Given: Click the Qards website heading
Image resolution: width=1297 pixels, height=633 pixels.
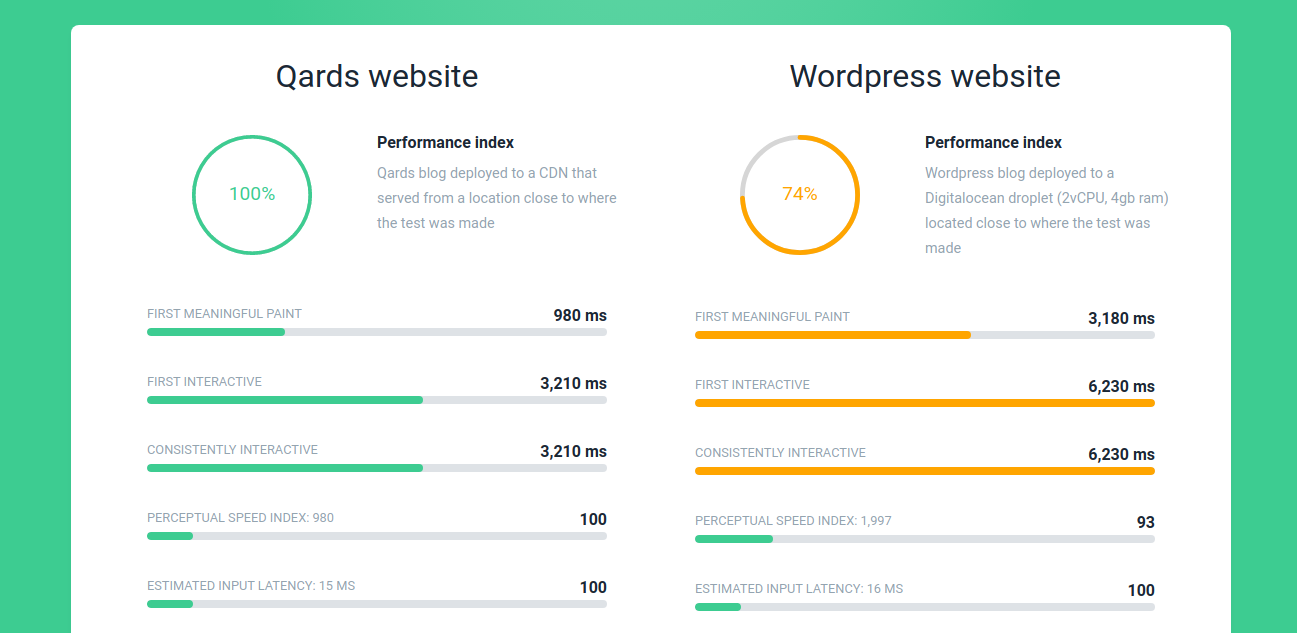Looking at the screenshot, I should (377, 77).
